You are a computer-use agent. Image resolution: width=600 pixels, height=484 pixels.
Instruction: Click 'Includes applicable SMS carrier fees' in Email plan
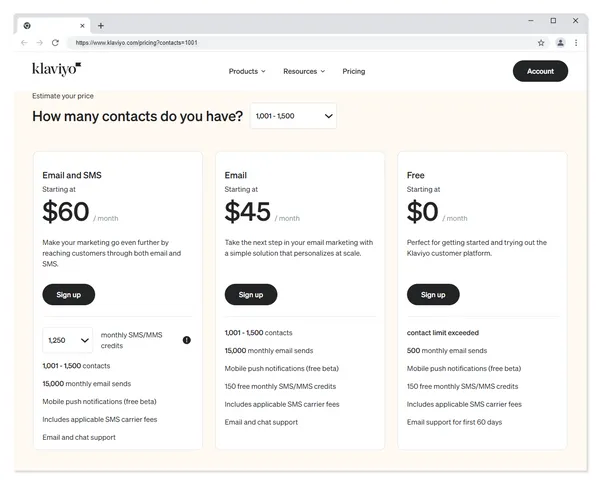pos(282,404)
